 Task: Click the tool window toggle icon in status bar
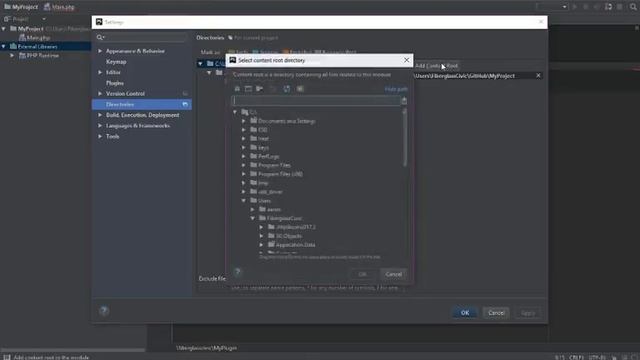7,357
